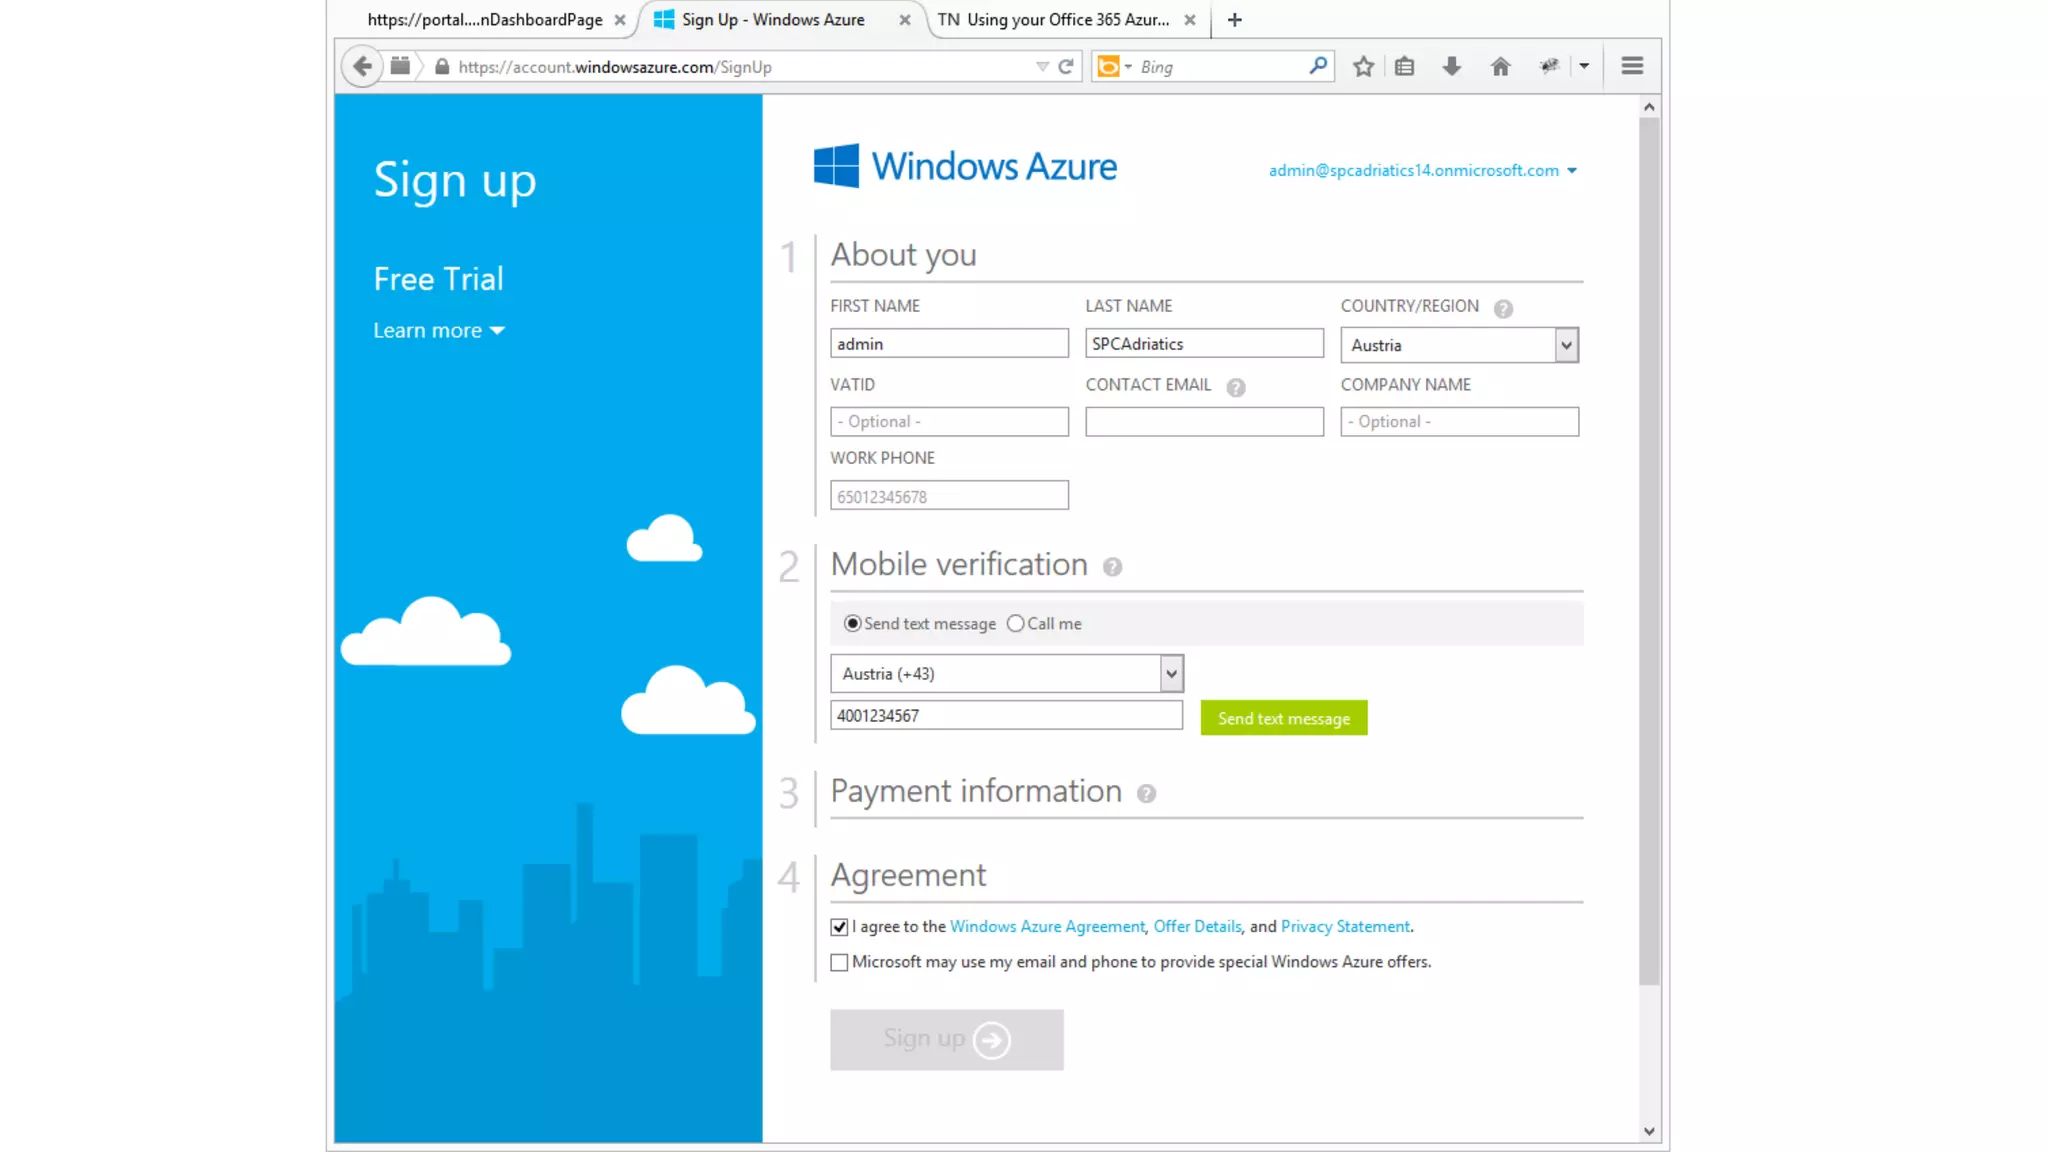2048x1152 pixels.
Task: Open the hamburger menu icon
Action: pos(1632,67)
